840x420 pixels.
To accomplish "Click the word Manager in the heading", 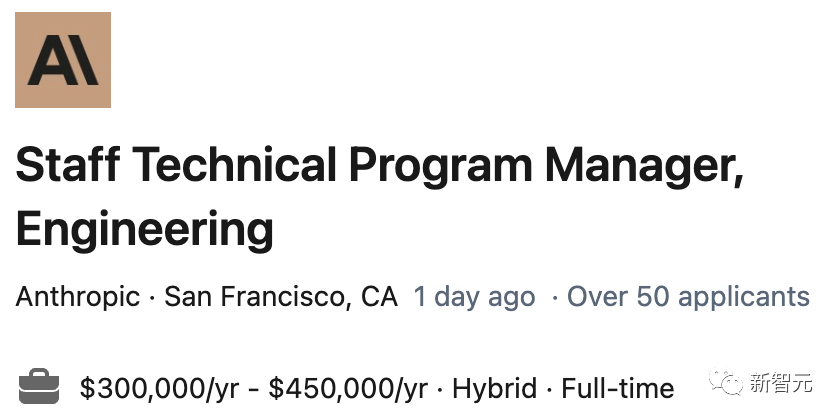I will coord(644,167).
